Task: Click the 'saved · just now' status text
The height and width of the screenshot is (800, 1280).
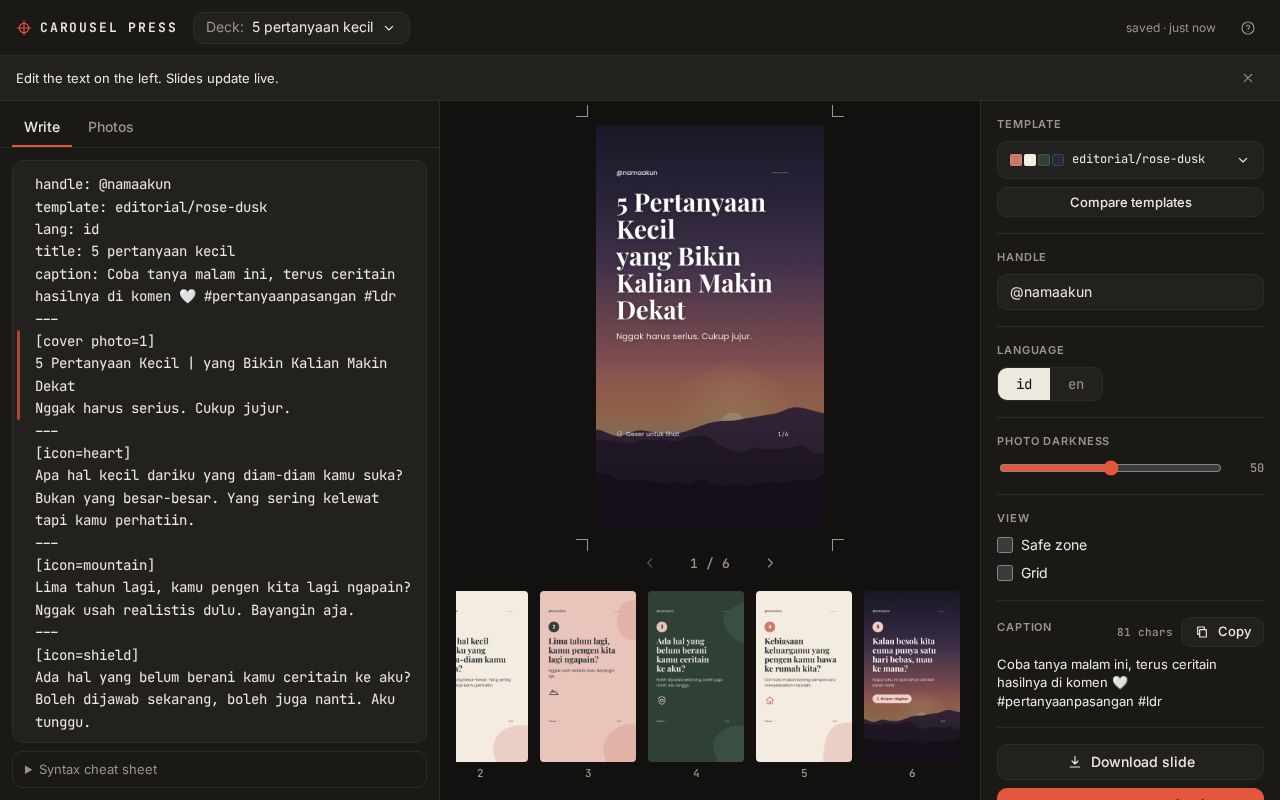Action: coord(1171,28)
